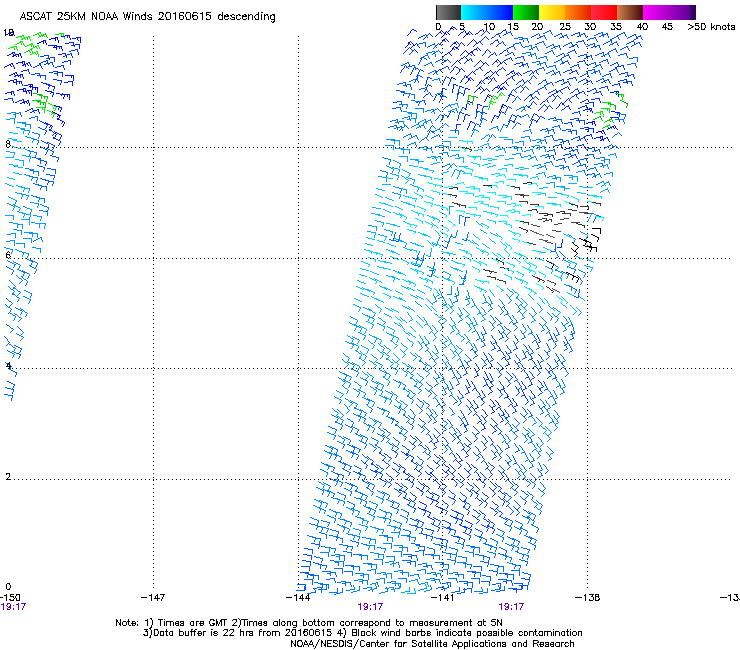Click the green 15-20 knots color bar segment
The width and height of the screenshot is (740, 650).
click(526, 12)
